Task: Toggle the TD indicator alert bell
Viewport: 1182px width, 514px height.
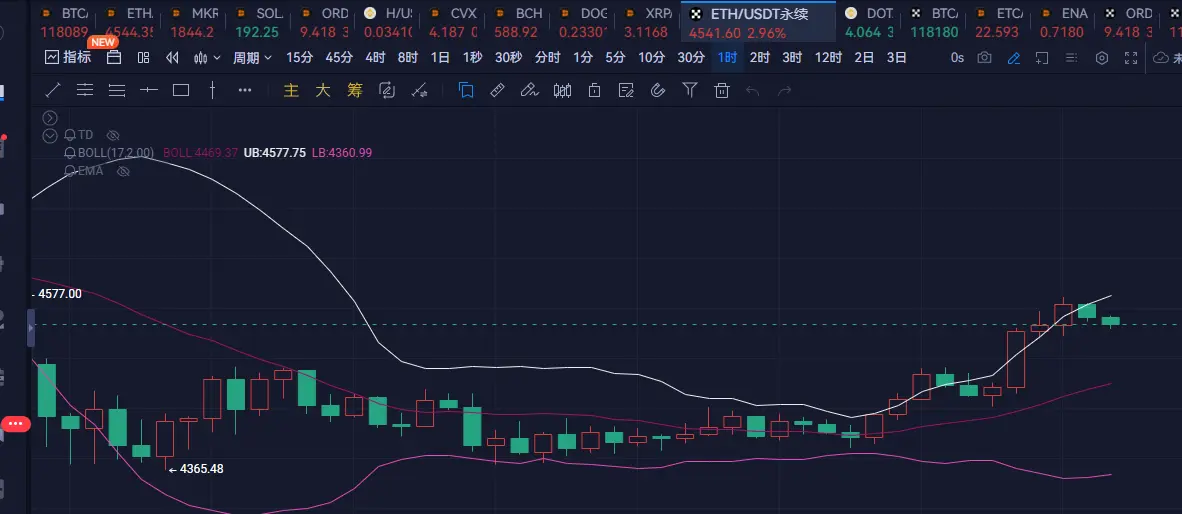Action: tap(69, 135)
